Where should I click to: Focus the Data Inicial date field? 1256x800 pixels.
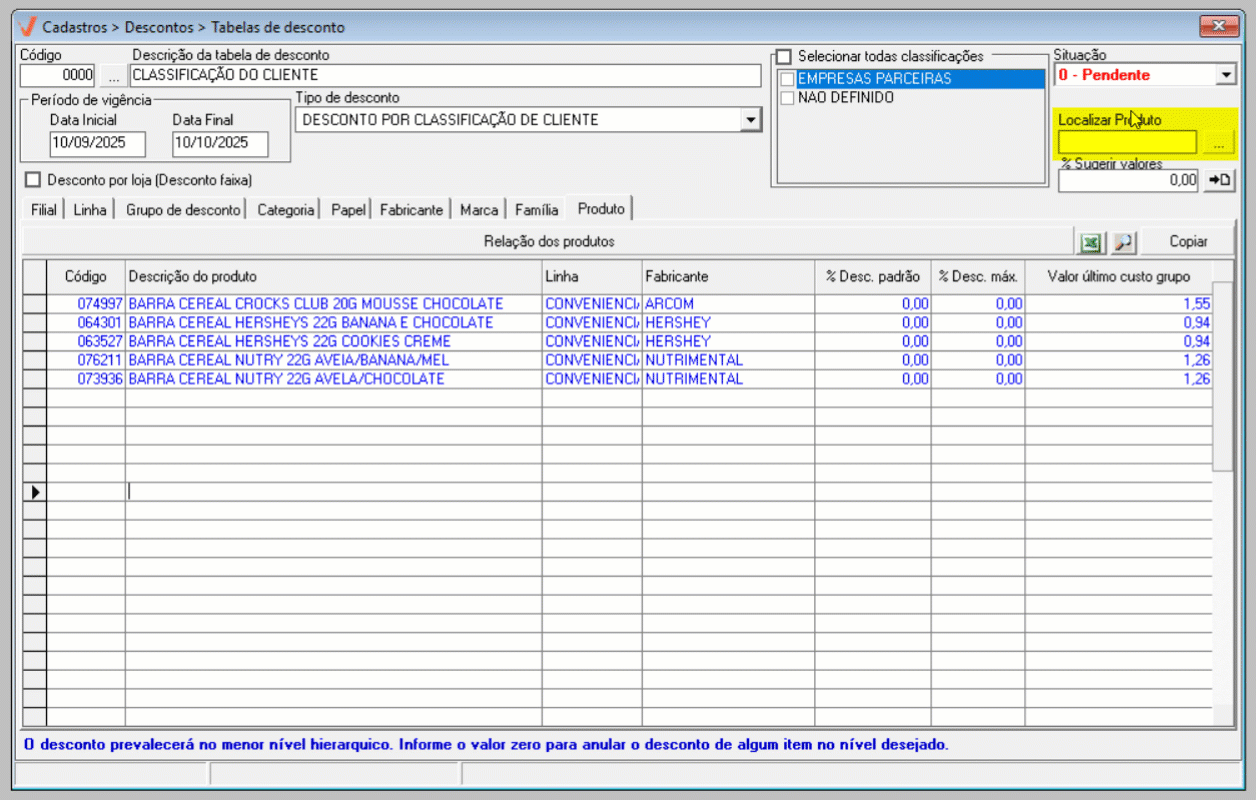(x=97, y=143)
